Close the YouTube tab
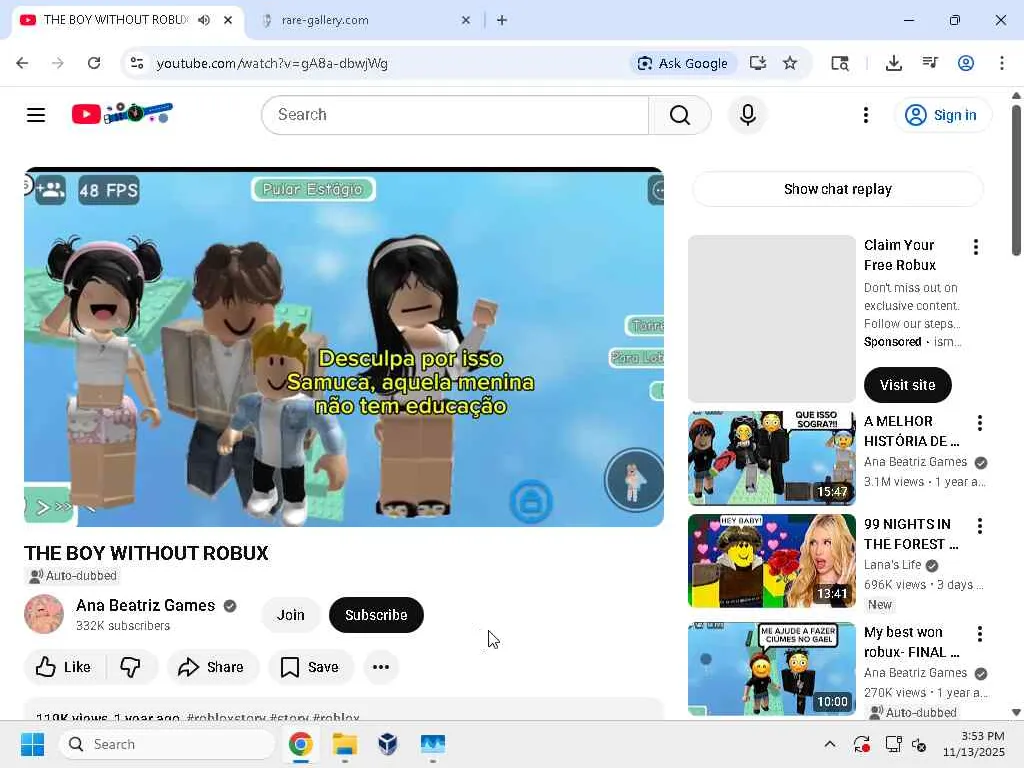The height and width of the screenshot is (768, 1024). (x=228, y=20)
